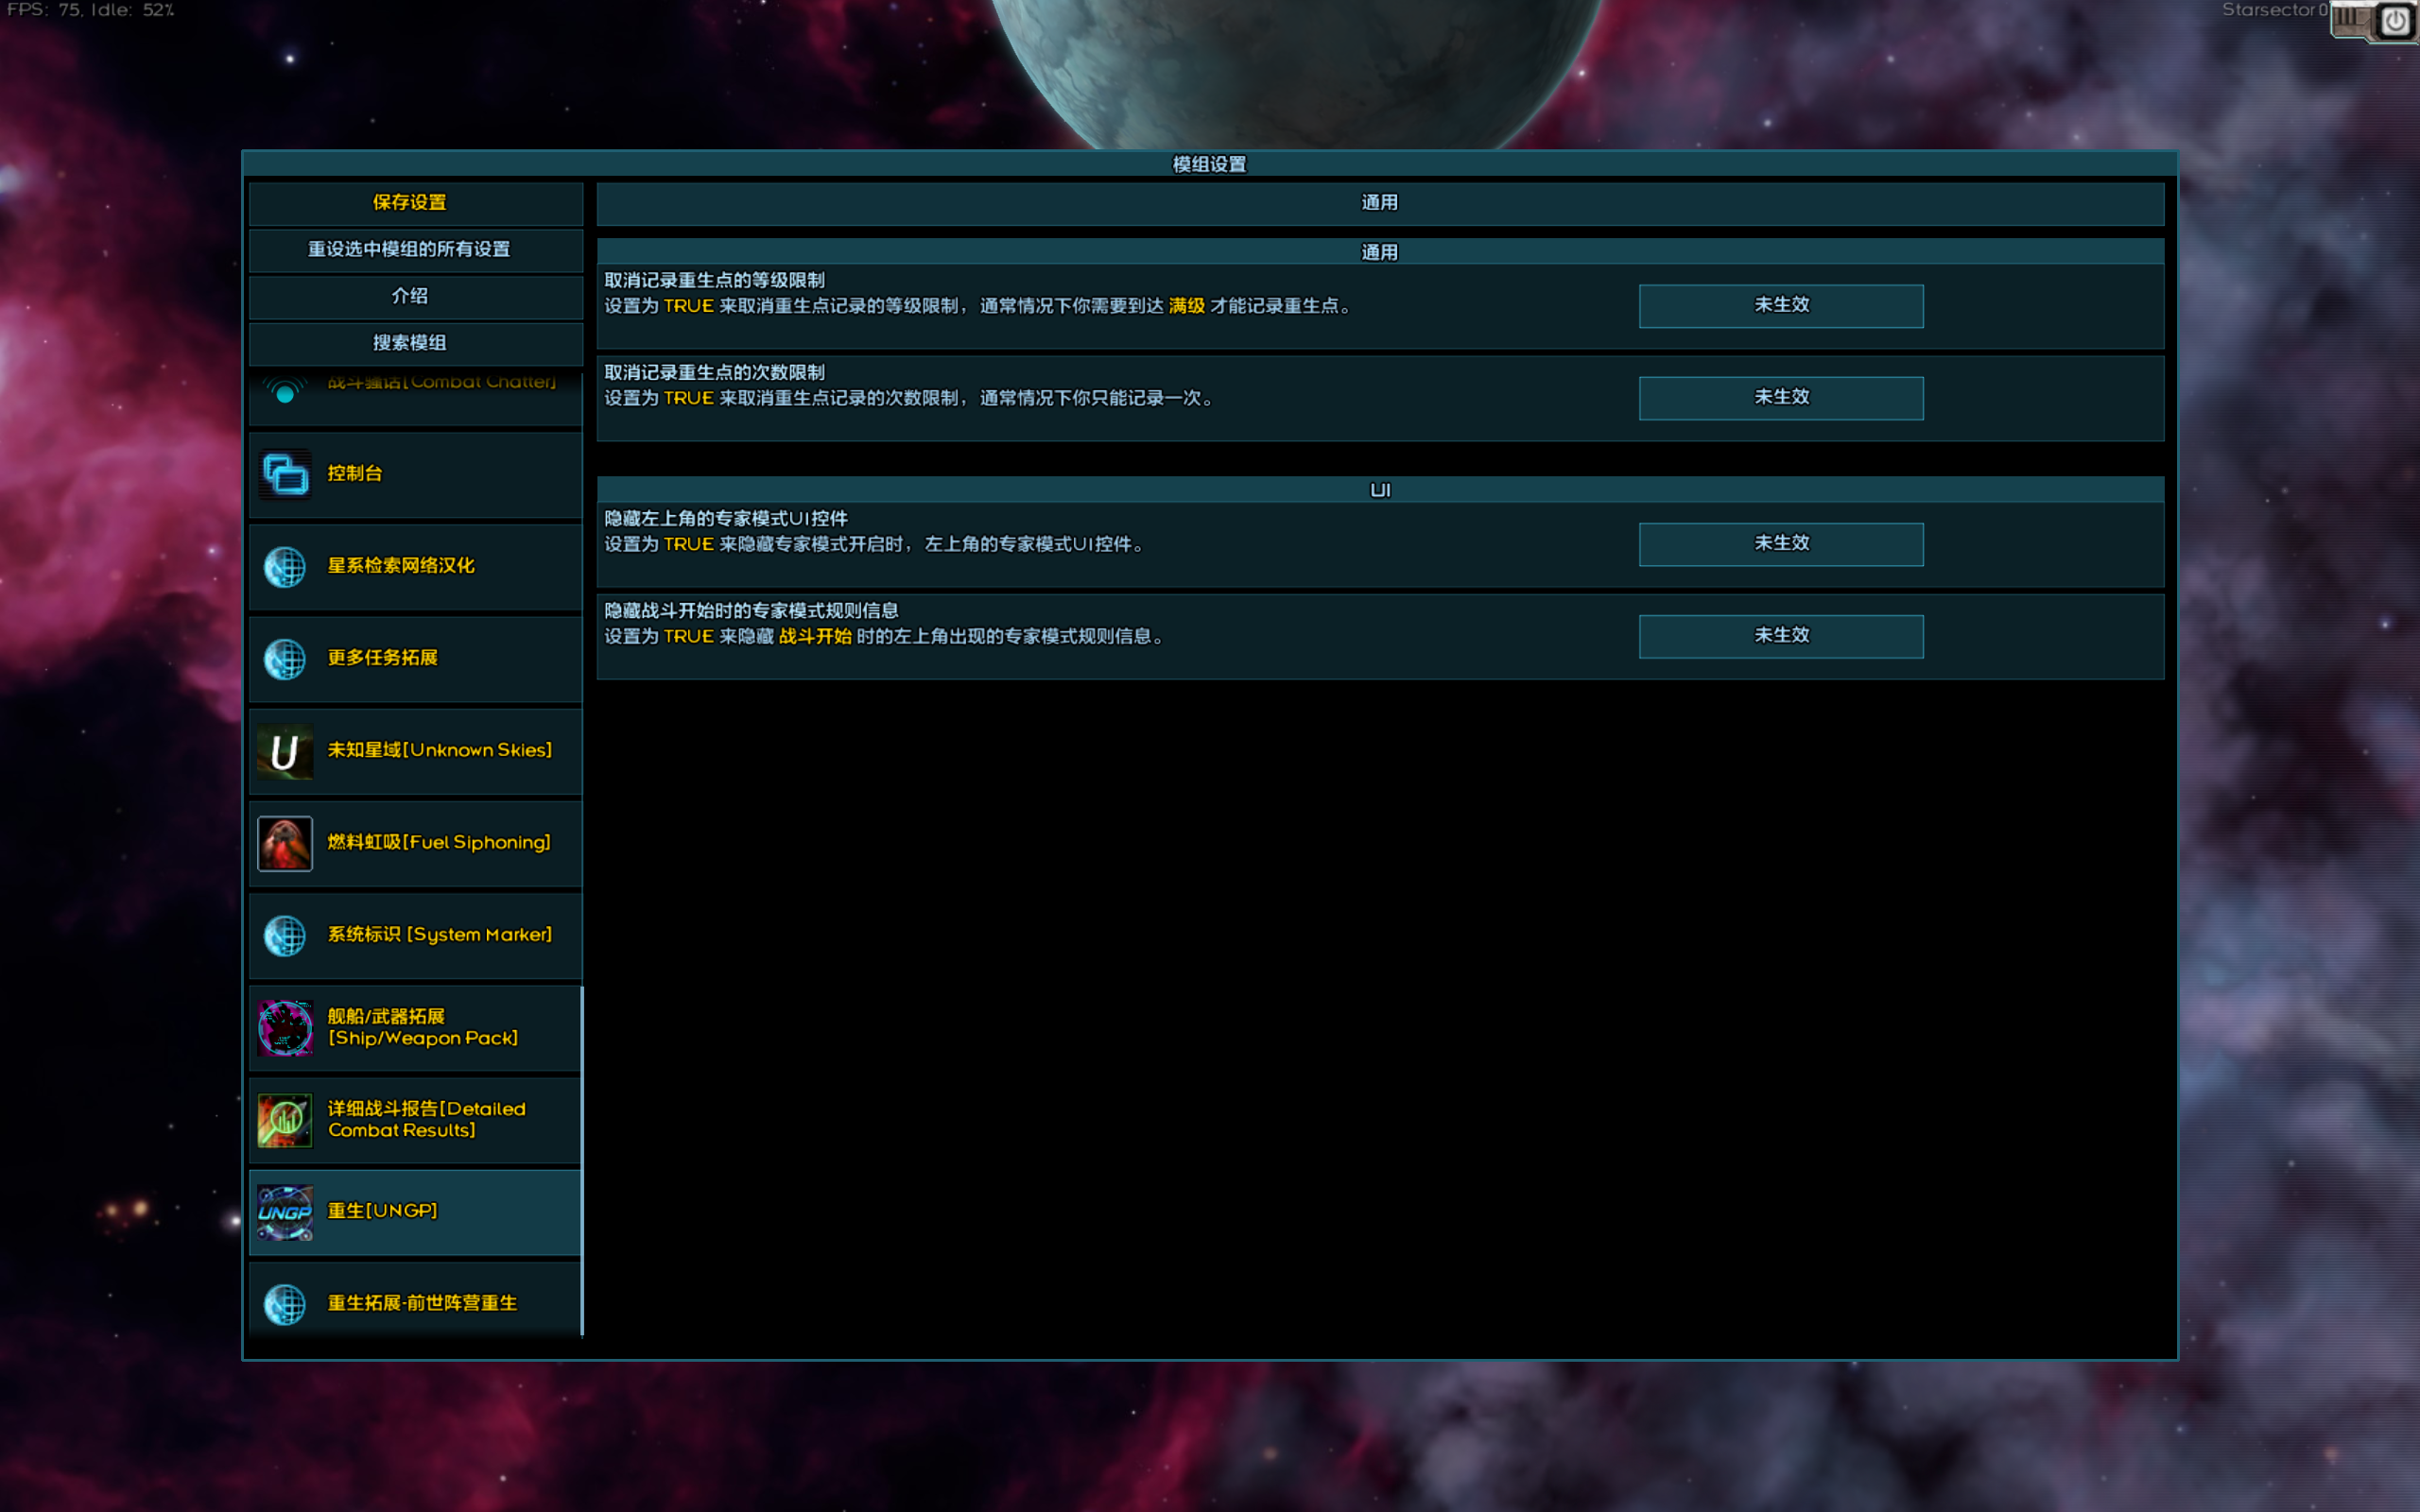
Task: Click the System Marker globe icon
Action: (285, 936)
